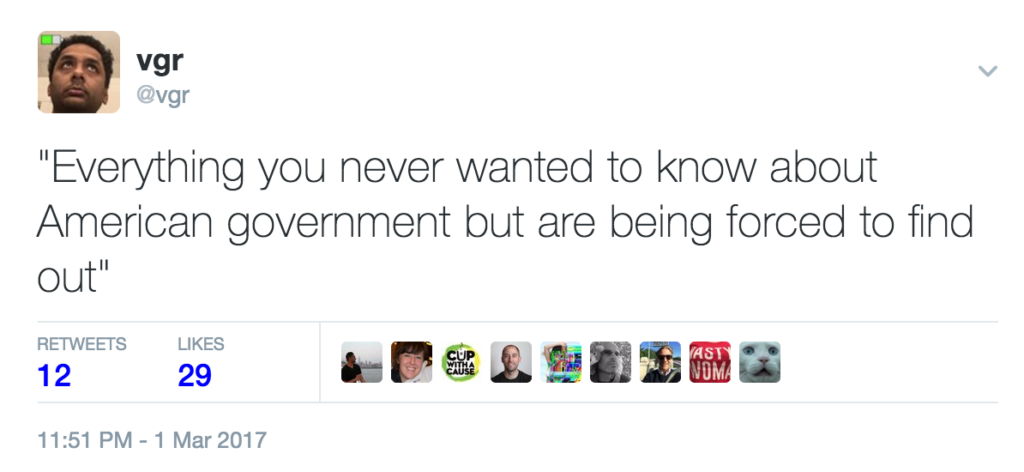Viewport: 1024px width, 472px height.
Task: Click the date 1 Mar 2017
Action: (214, 439)
